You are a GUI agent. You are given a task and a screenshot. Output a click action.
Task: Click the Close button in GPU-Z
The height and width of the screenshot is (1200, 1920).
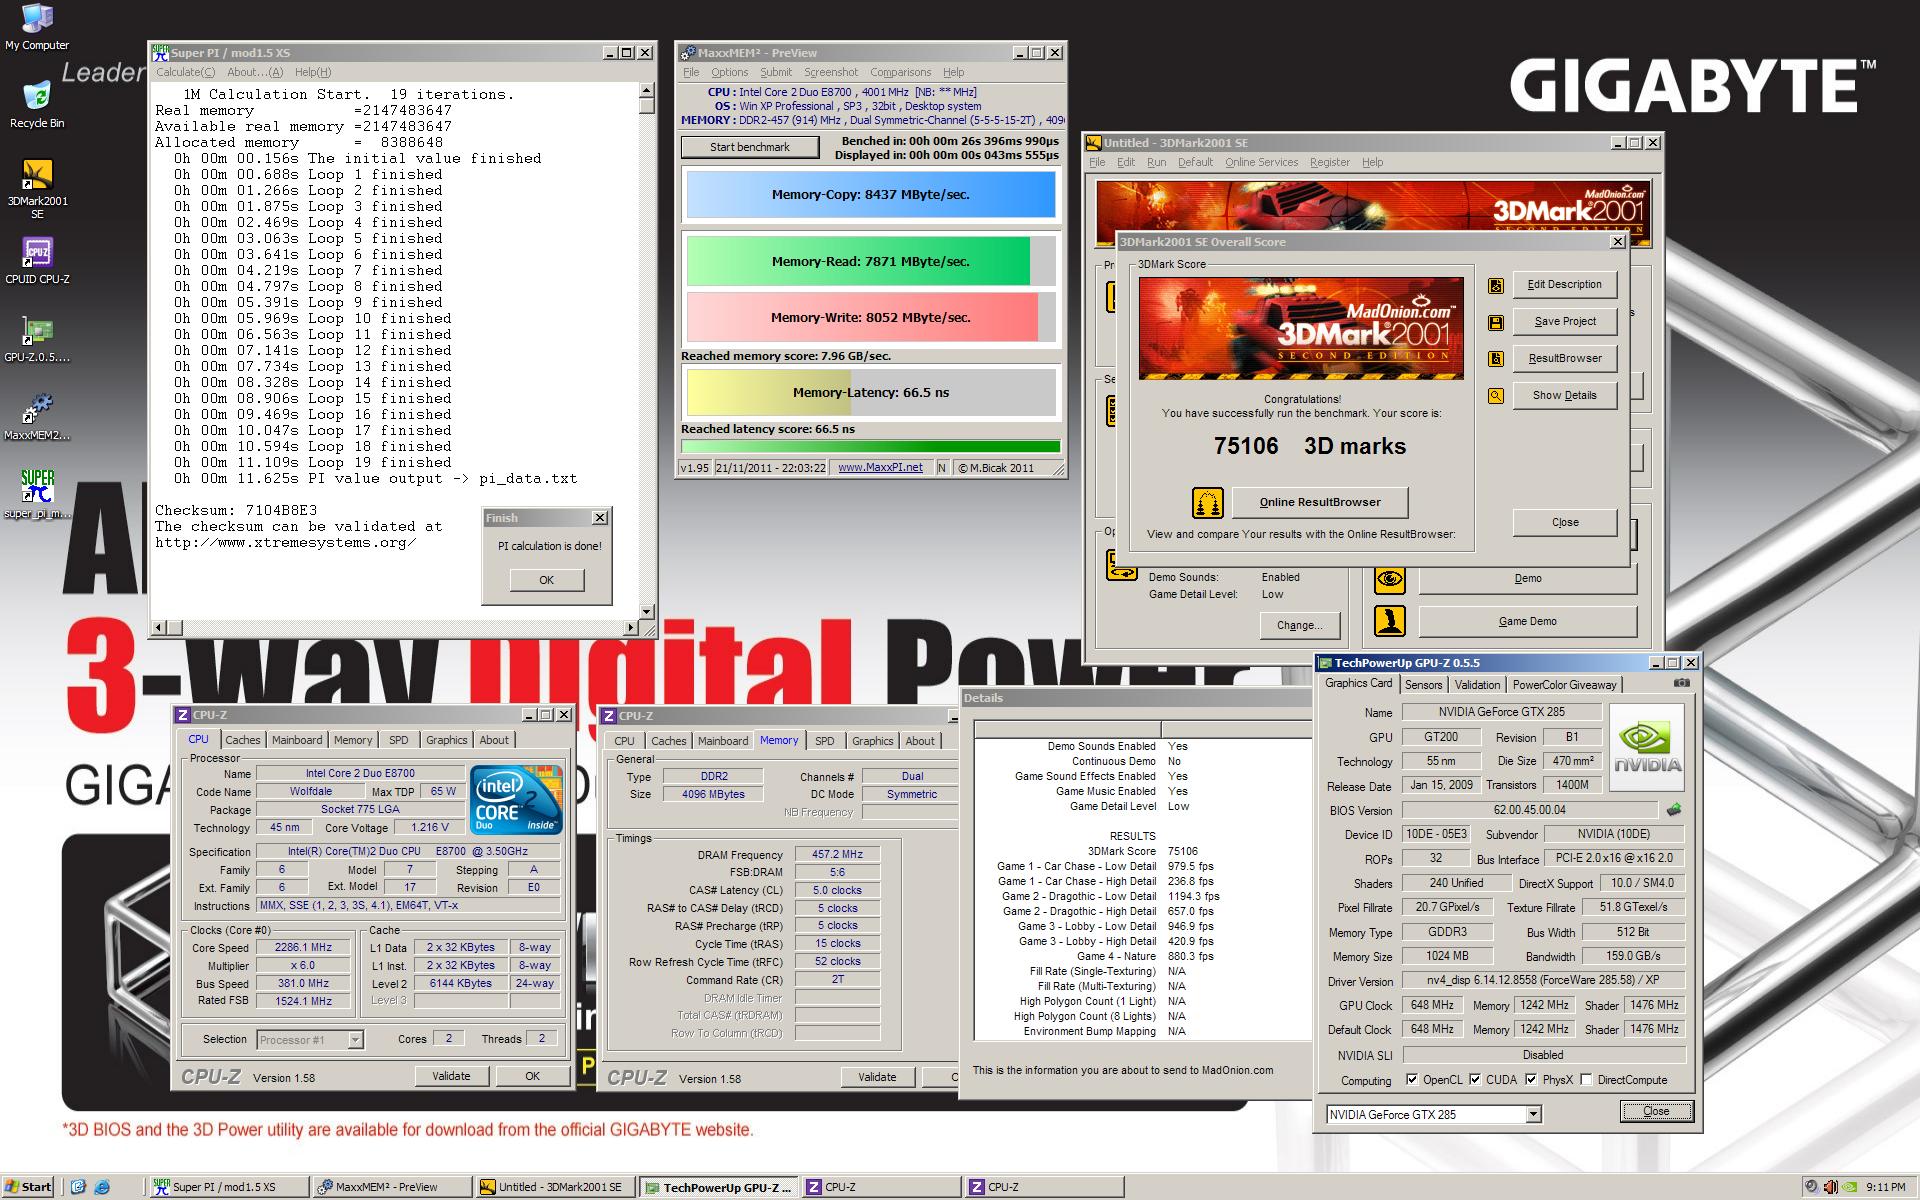[1656, 1111]
